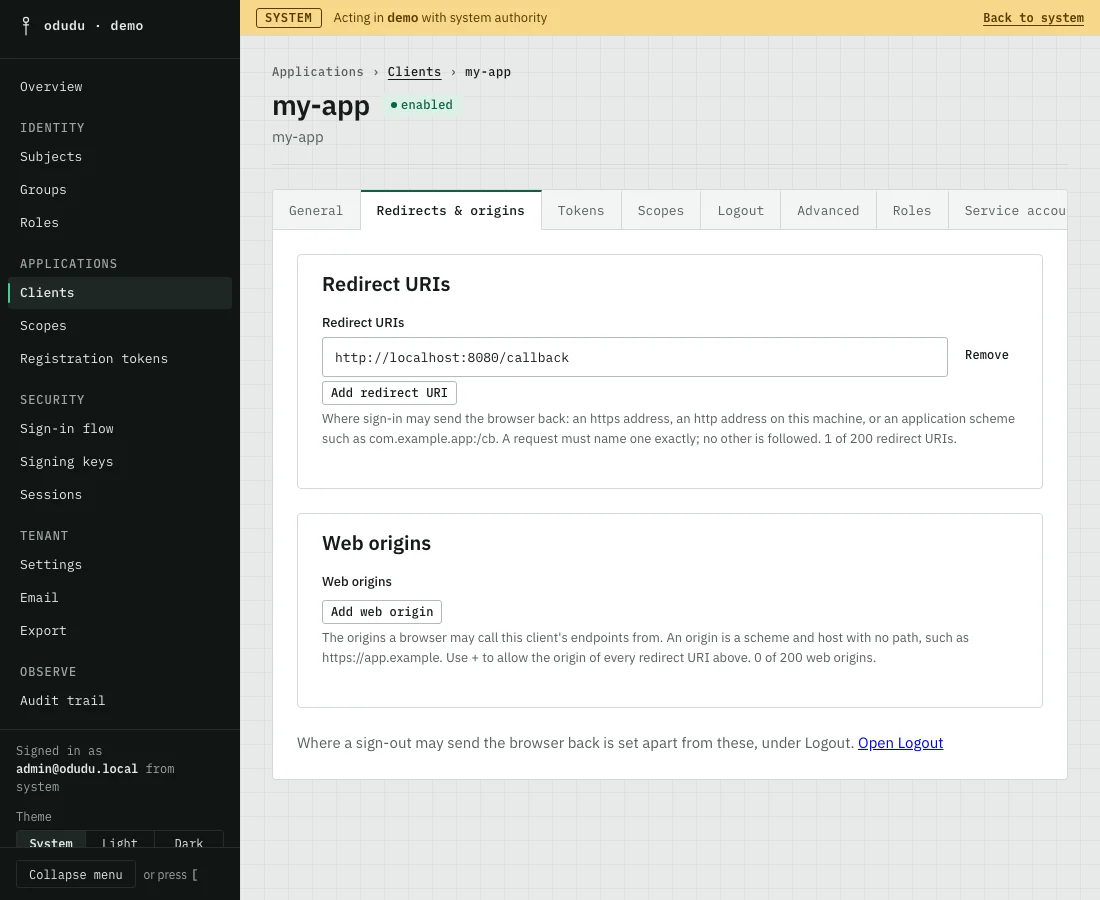
Task: Follow the Open Logout link
Action: 901,743
